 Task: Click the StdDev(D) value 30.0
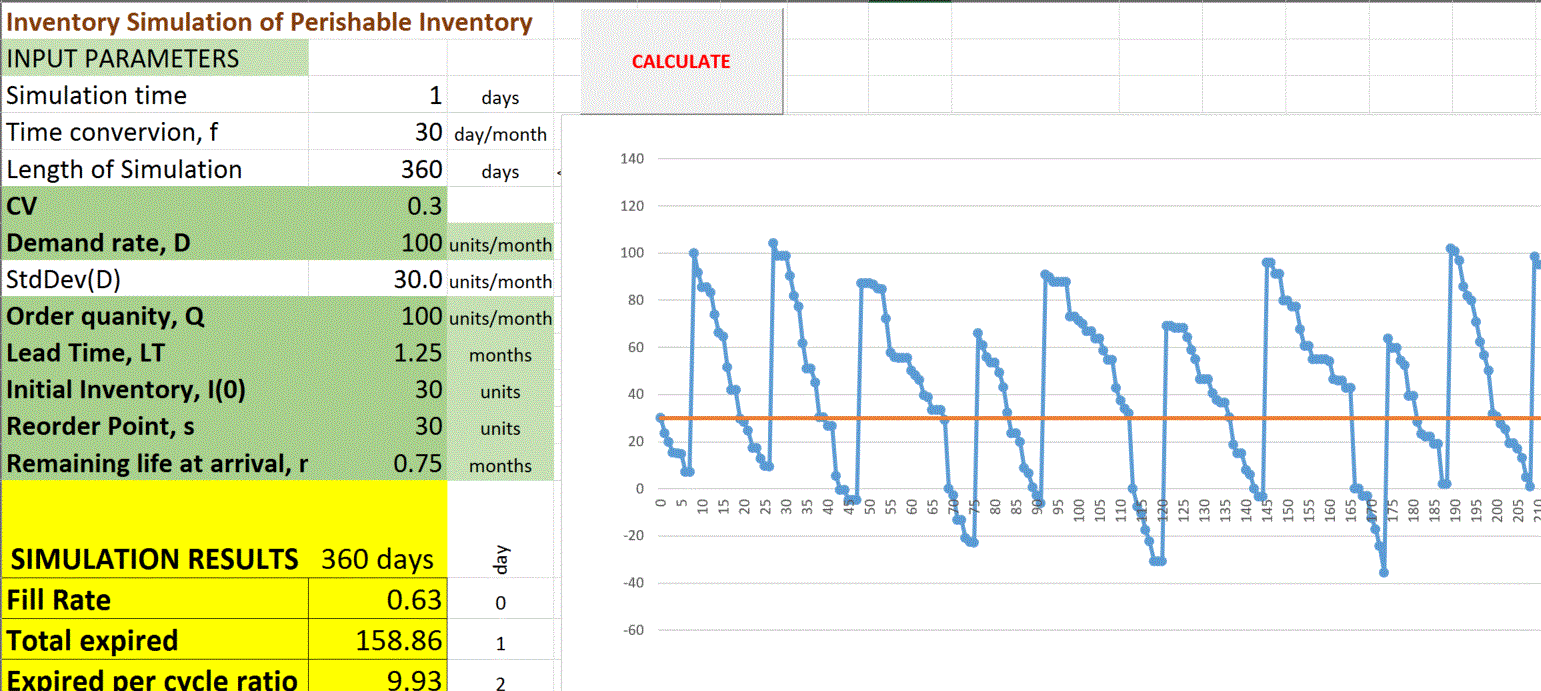click(x=378, y=280)
